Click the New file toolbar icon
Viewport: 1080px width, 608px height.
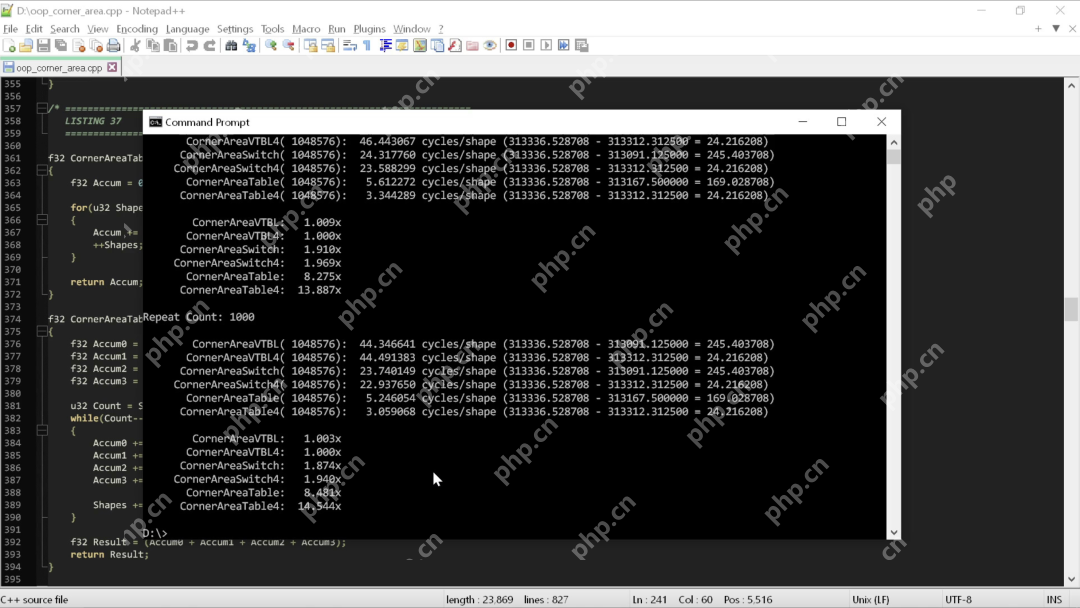click(9, 46)
